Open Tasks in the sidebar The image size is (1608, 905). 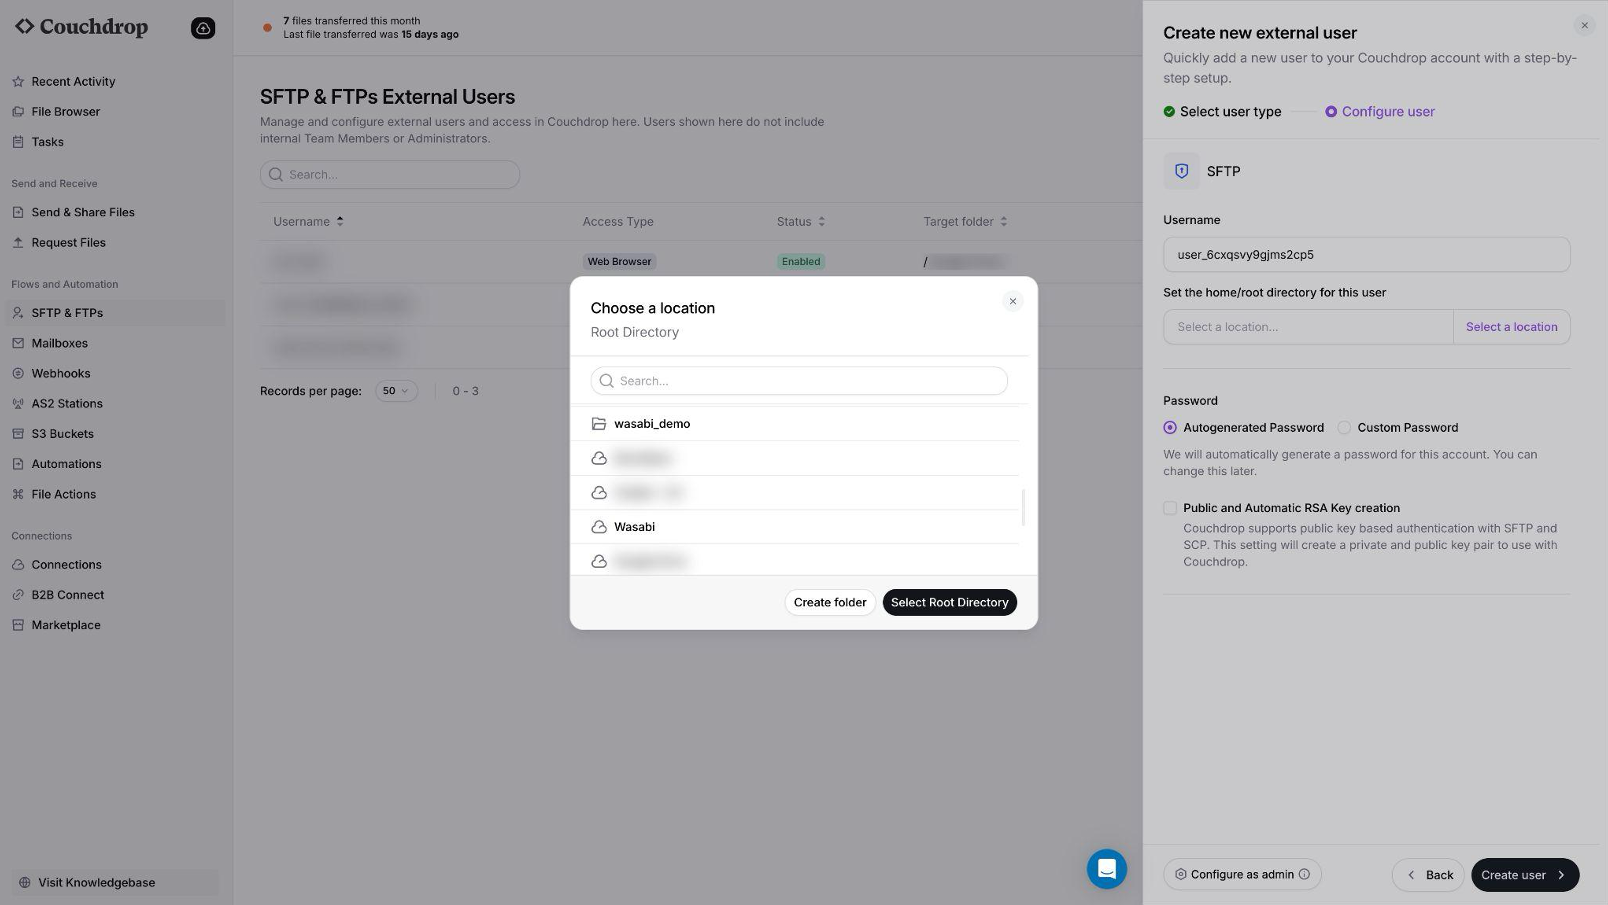click(x=47, y=142)
